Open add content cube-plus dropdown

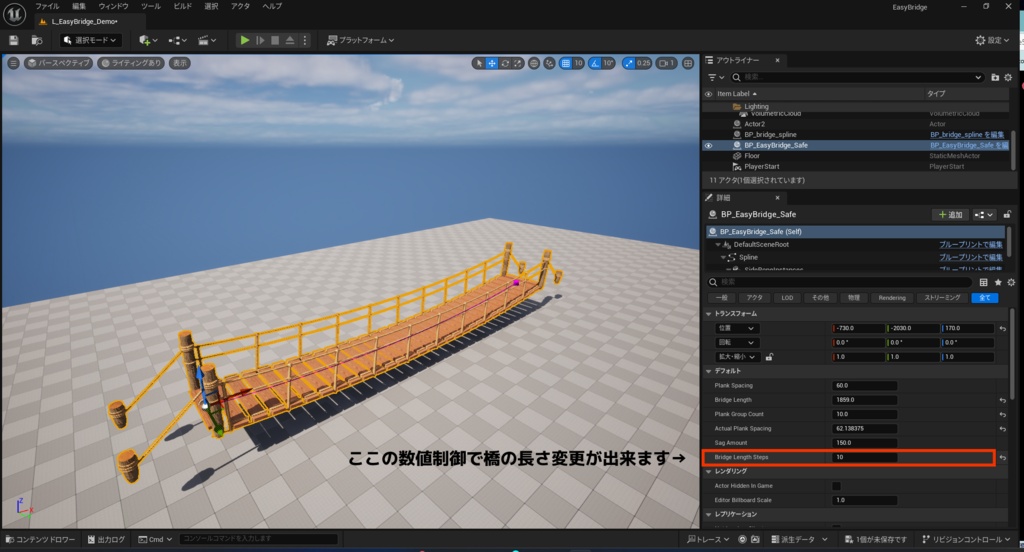coord(148,41)
